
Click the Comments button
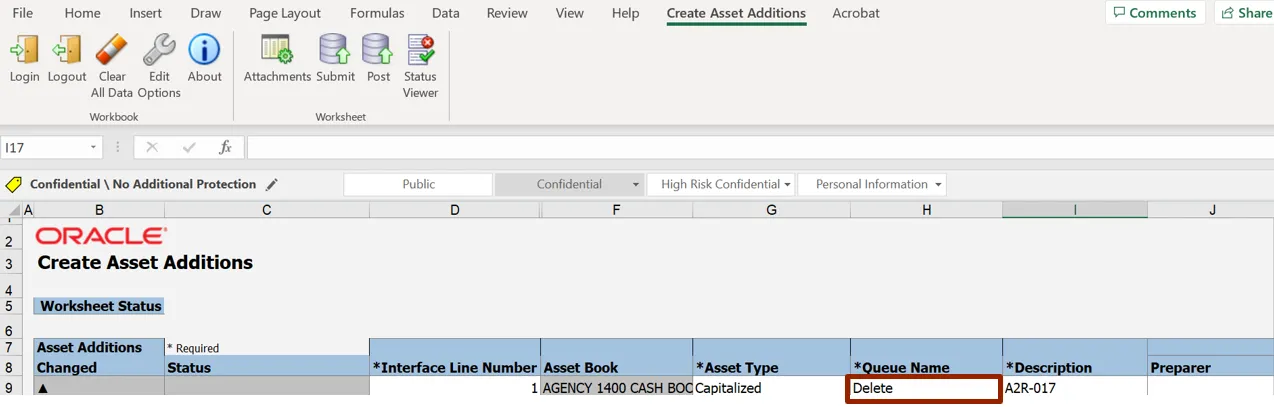pos(1154,13)
